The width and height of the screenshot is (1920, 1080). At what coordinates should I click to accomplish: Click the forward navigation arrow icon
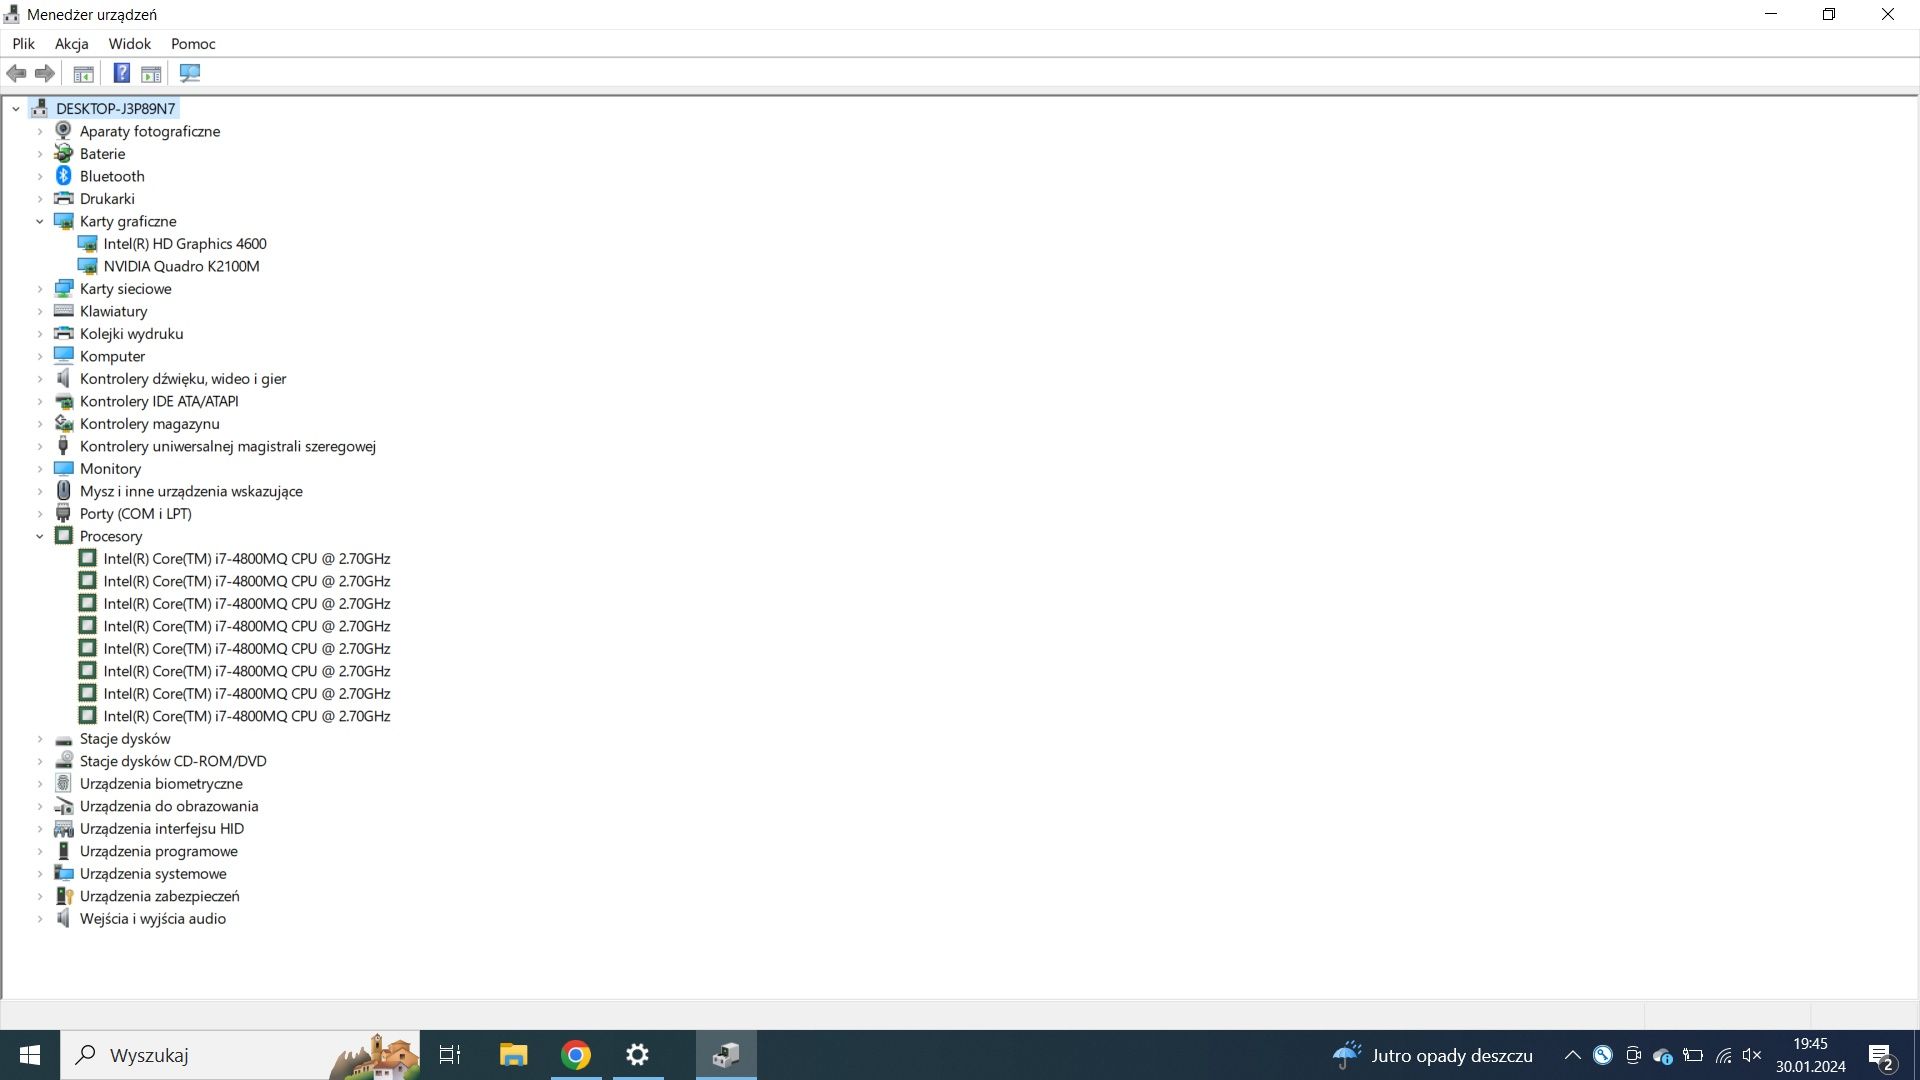pos(44,73)
